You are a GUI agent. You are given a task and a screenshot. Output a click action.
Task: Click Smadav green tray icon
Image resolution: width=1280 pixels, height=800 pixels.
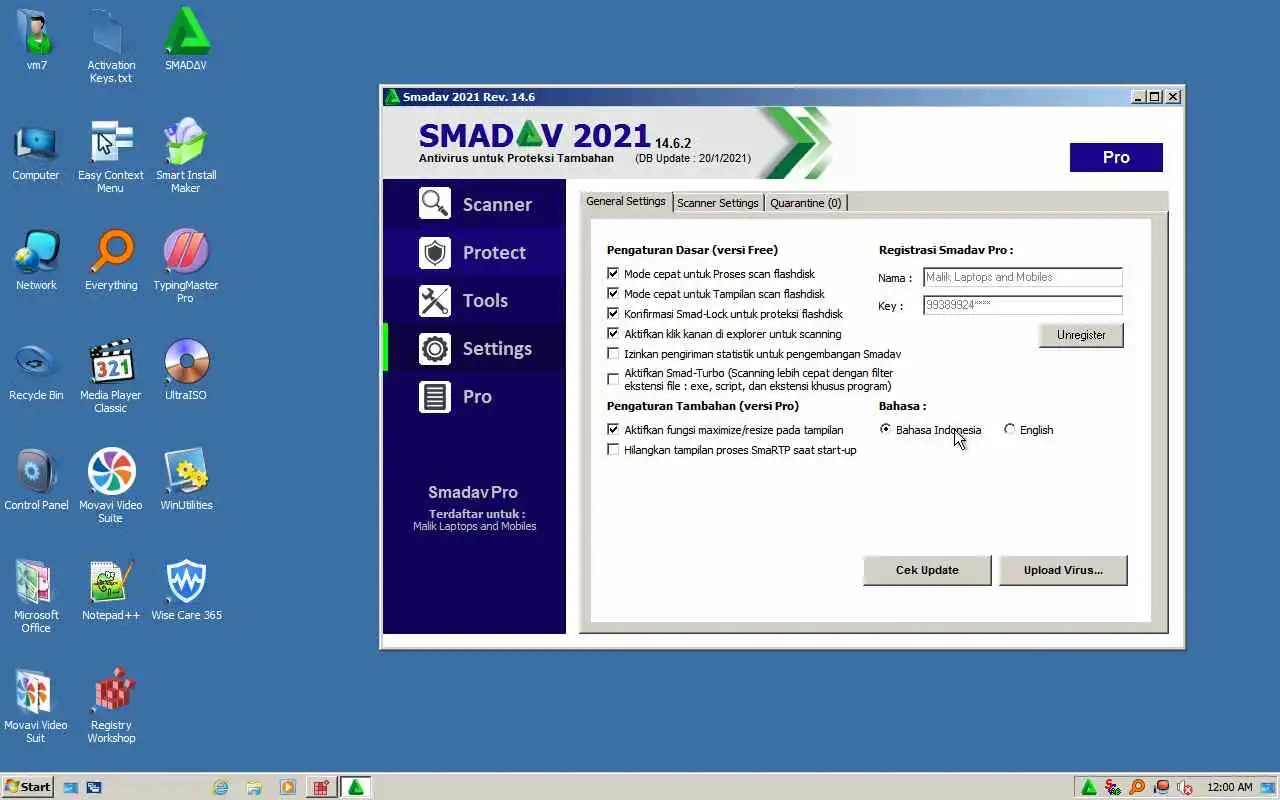click(x=1088, y=787)
